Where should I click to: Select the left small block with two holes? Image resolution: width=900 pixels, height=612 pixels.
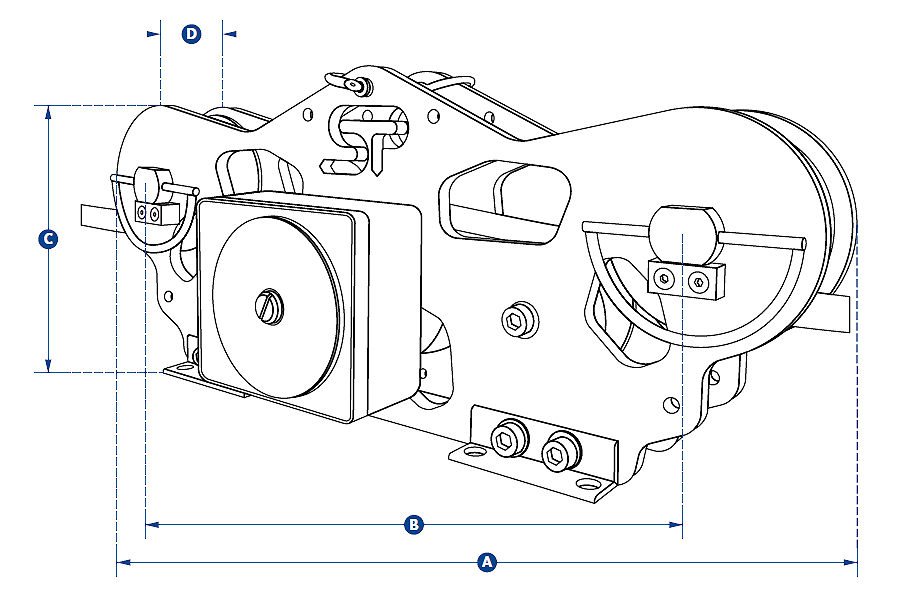151,213
